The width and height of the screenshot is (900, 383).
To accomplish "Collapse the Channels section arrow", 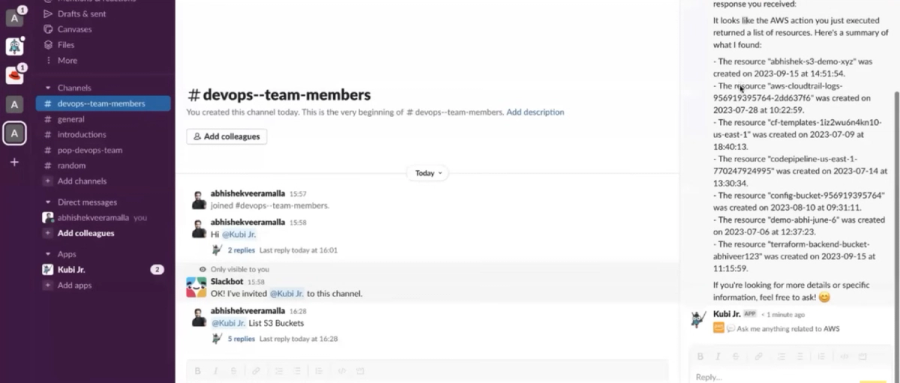I will pos(48,88).
